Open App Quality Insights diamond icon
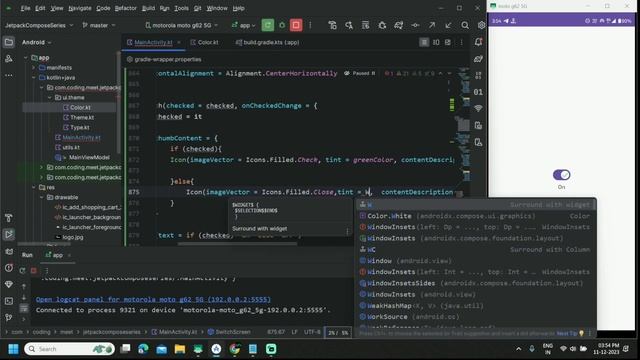The image size is (640, 360). pos(9,284)
